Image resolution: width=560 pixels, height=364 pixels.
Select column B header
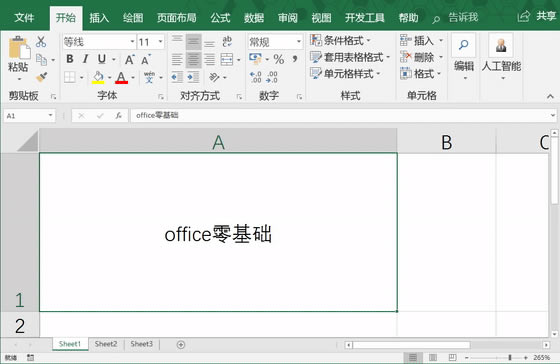pos(446,143)
